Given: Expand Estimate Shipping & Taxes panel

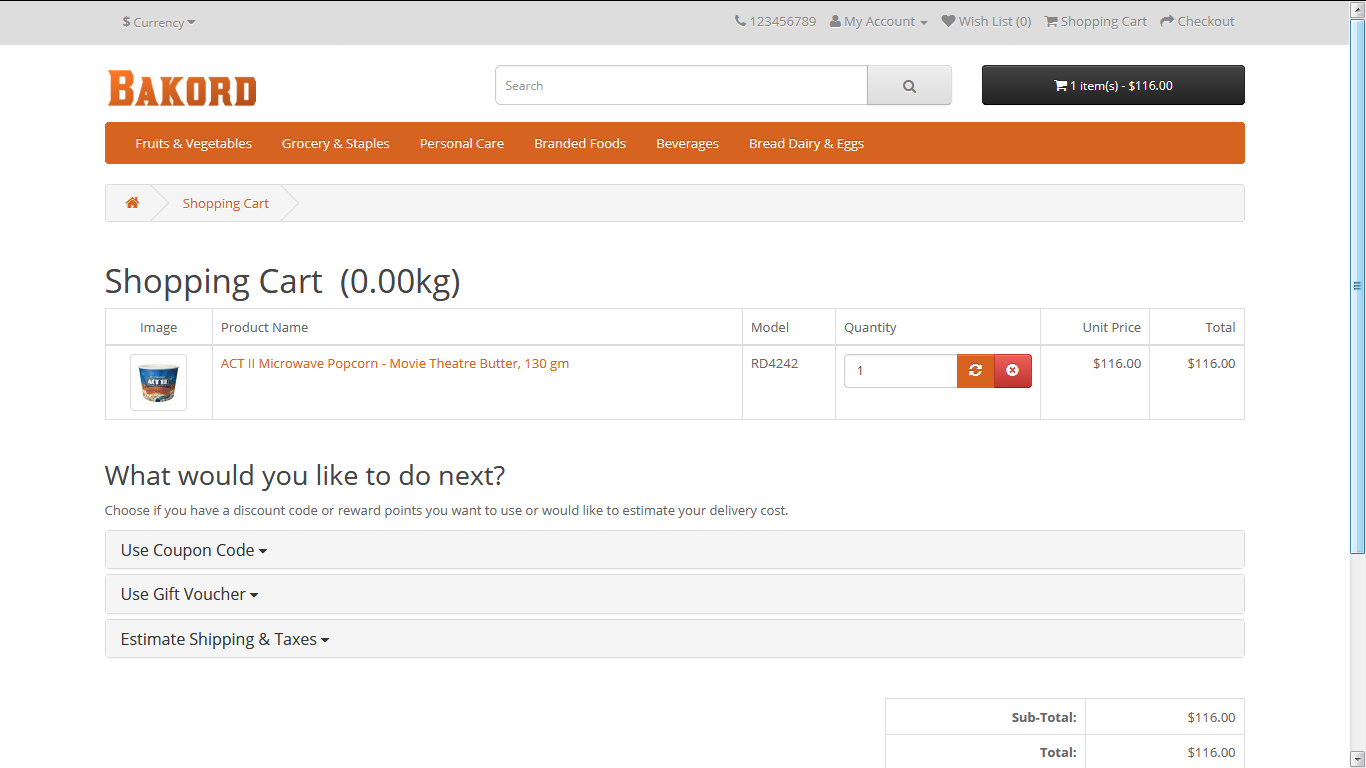Looking at the screenshot, I should click(x=225, y=639).
